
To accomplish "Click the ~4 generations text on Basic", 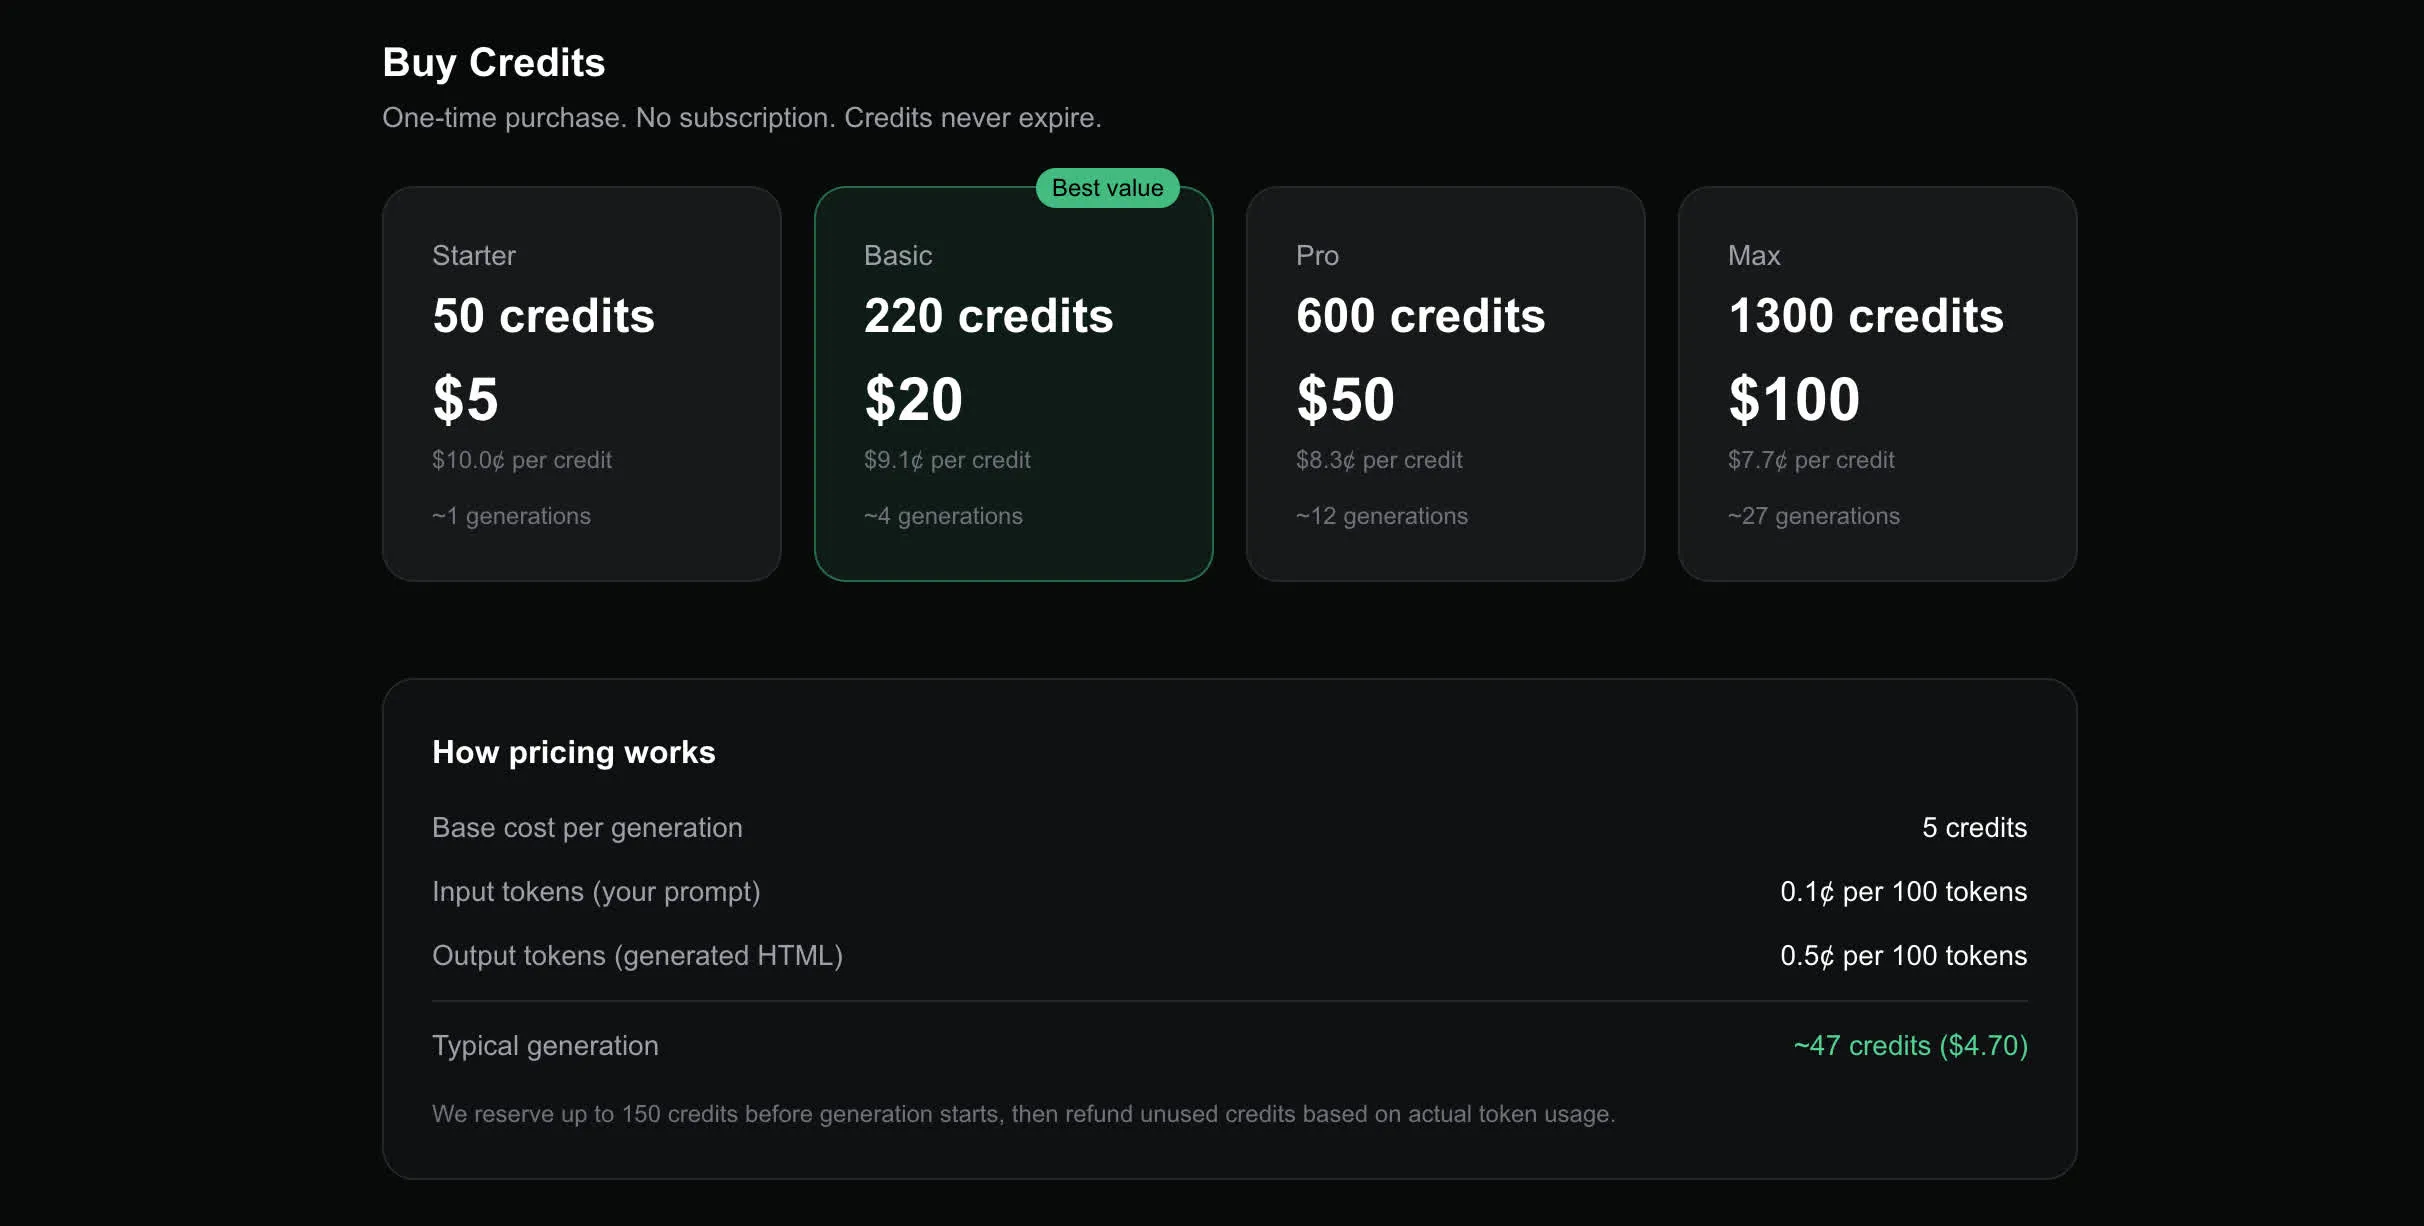I will click(x=943, y=516).
